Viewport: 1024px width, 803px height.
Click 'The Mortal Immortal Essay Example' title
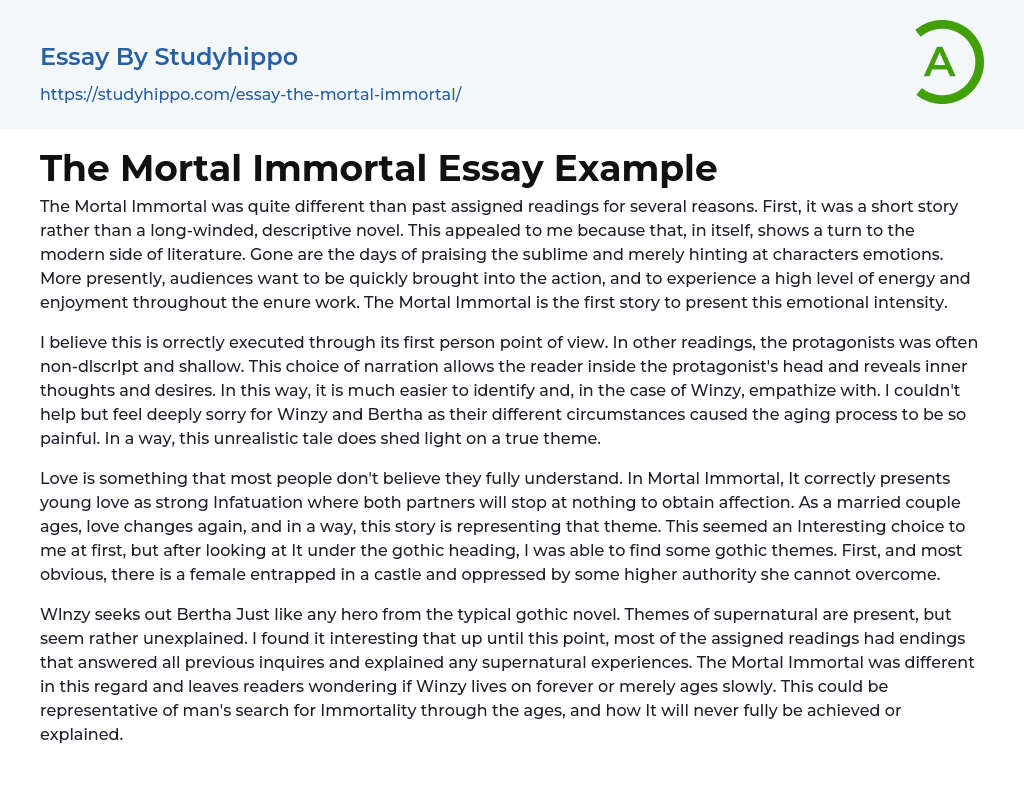tap(378, 168)
